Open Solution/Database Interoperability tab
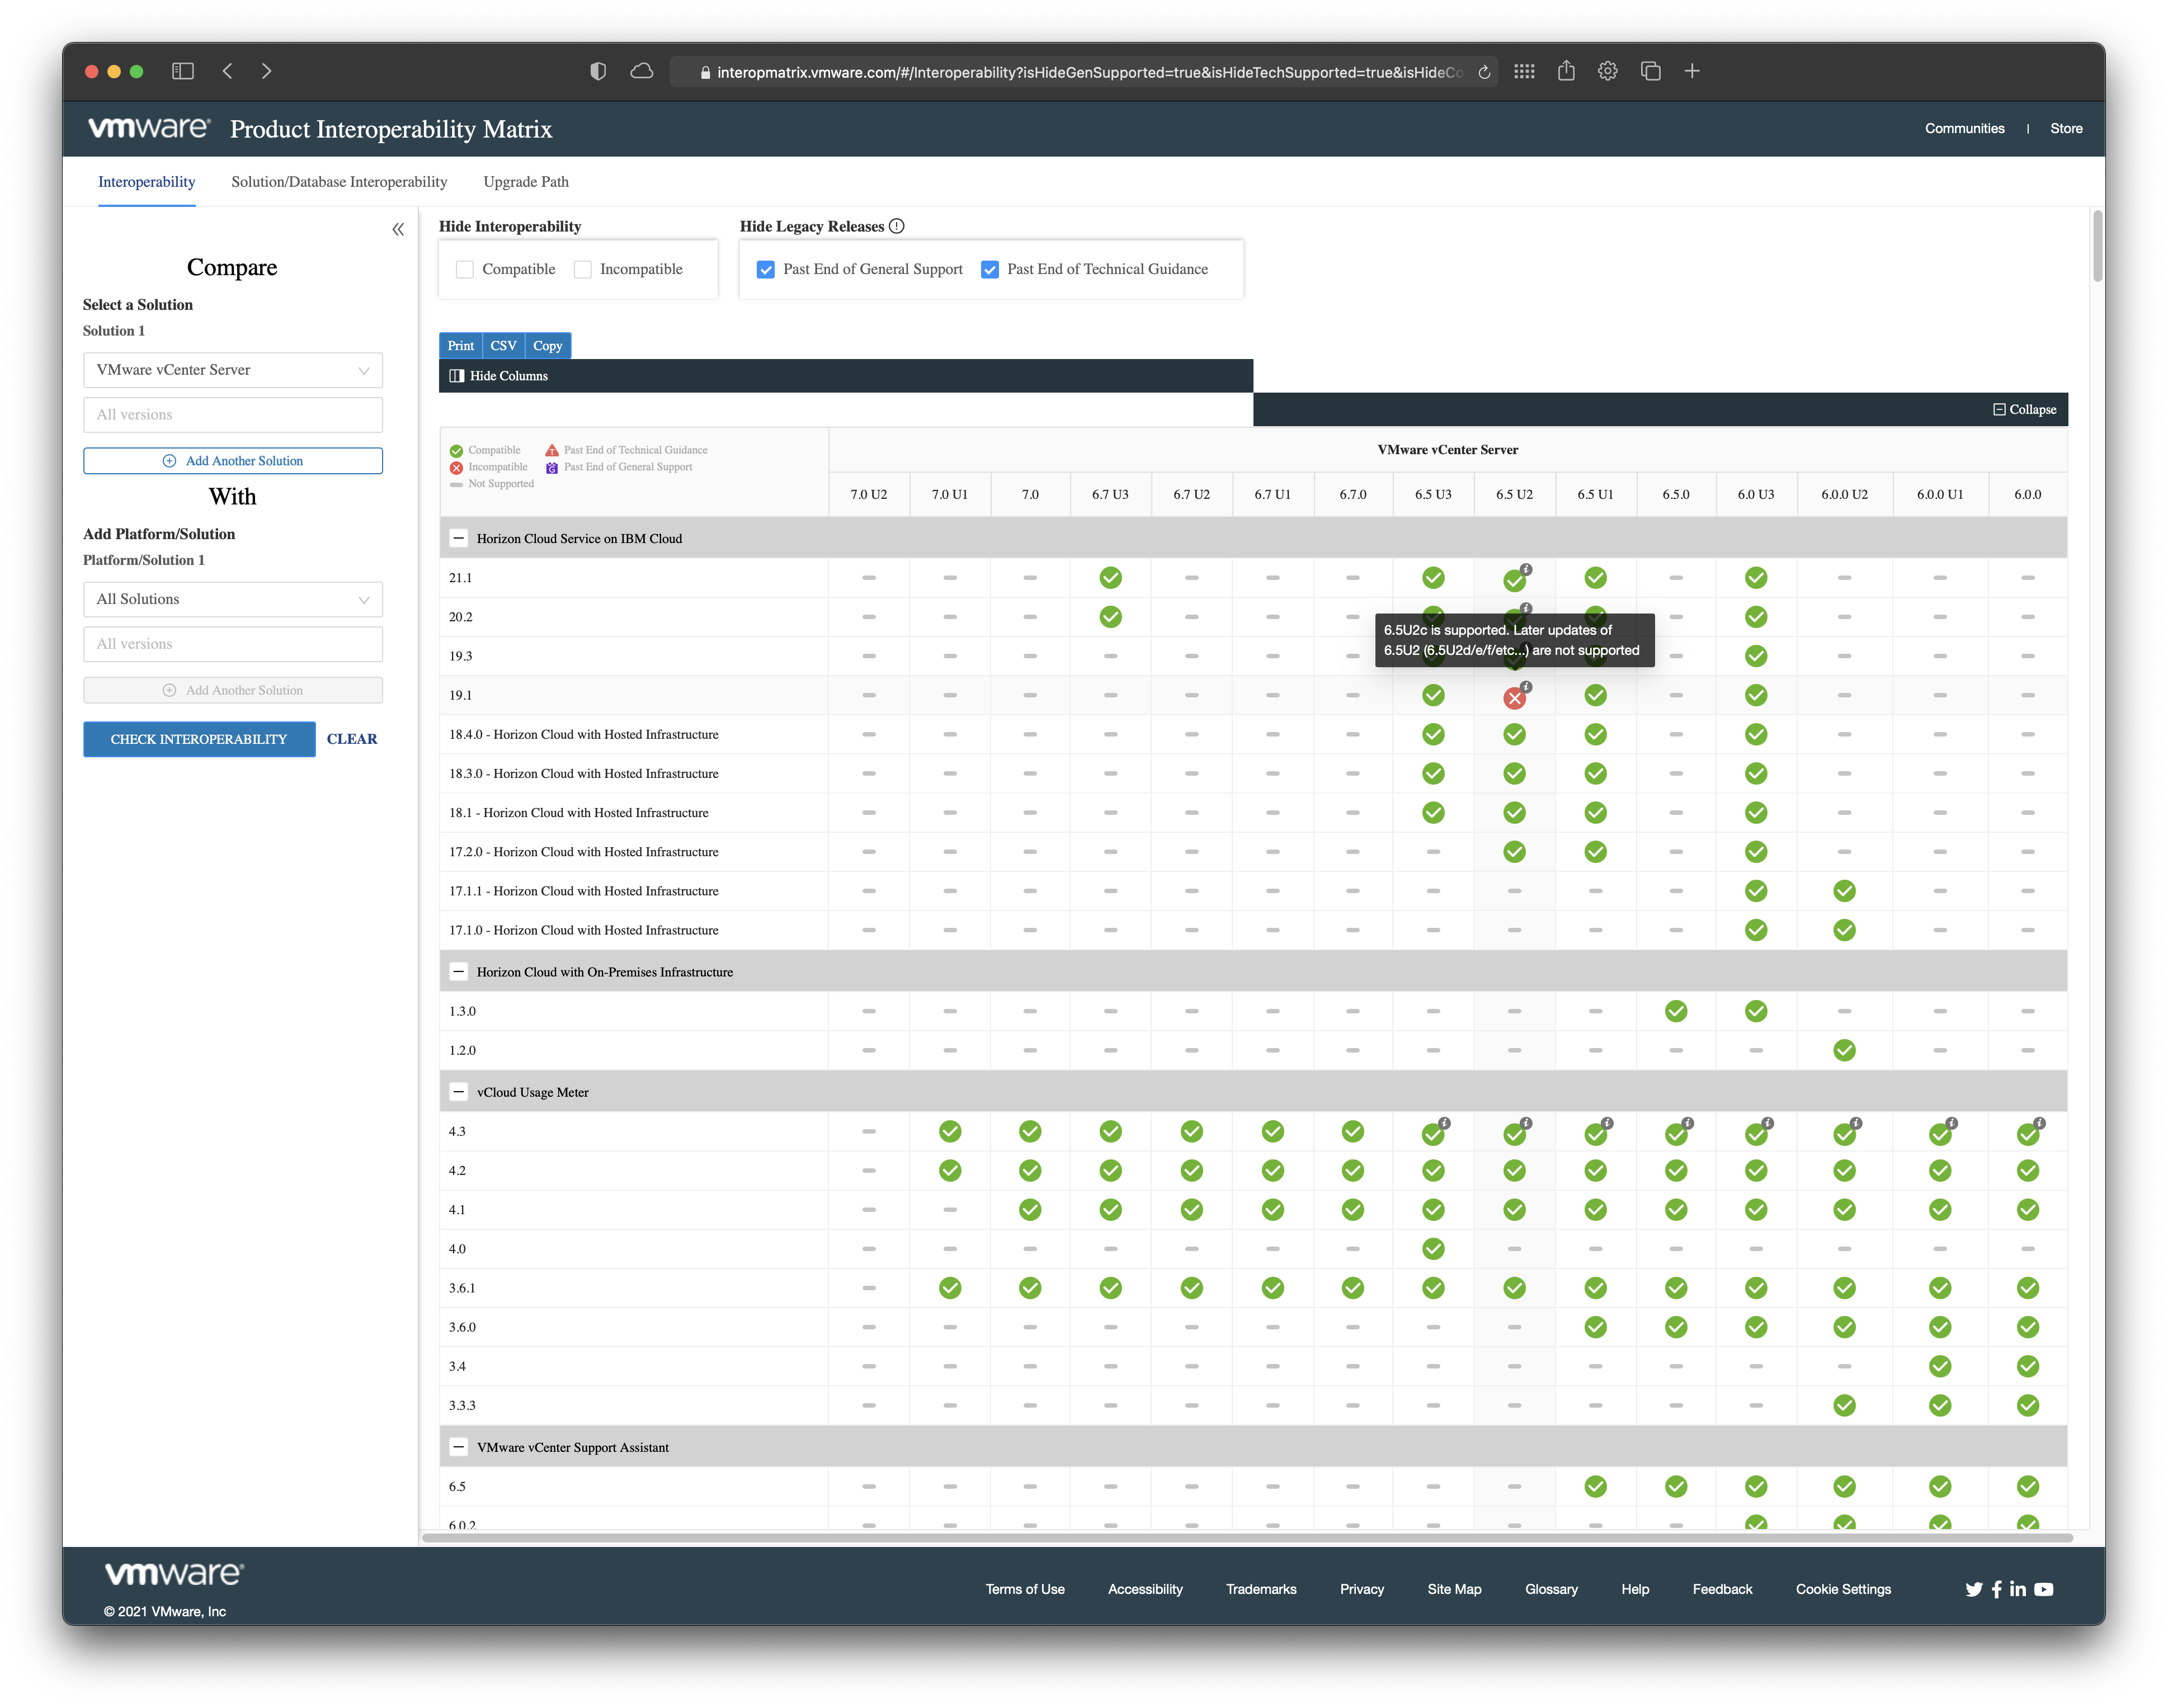Viewport: 2168px width, 1708px height. tap(339, 182)
